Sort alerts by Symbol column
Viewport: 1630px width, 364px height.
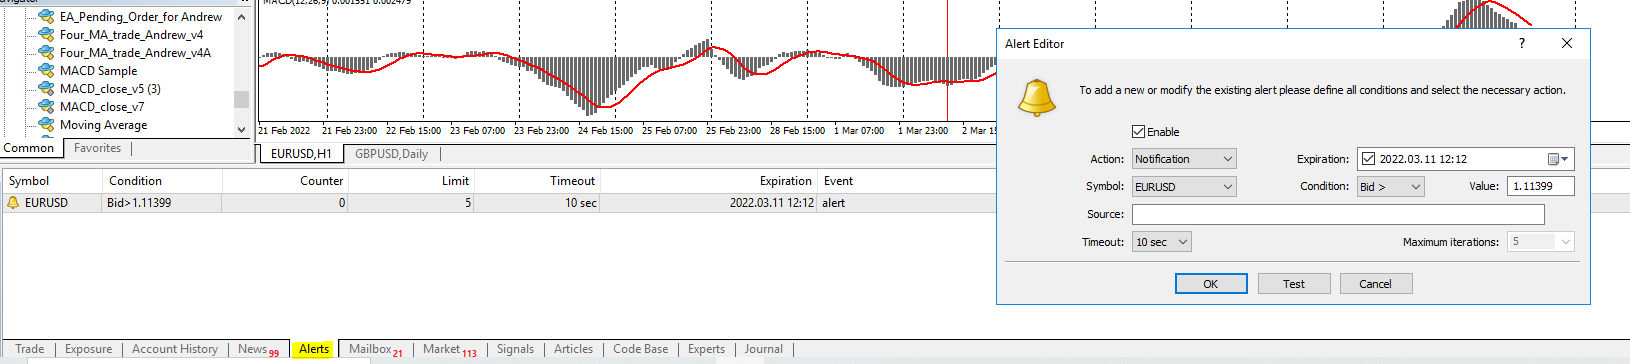tap(53, 181)
